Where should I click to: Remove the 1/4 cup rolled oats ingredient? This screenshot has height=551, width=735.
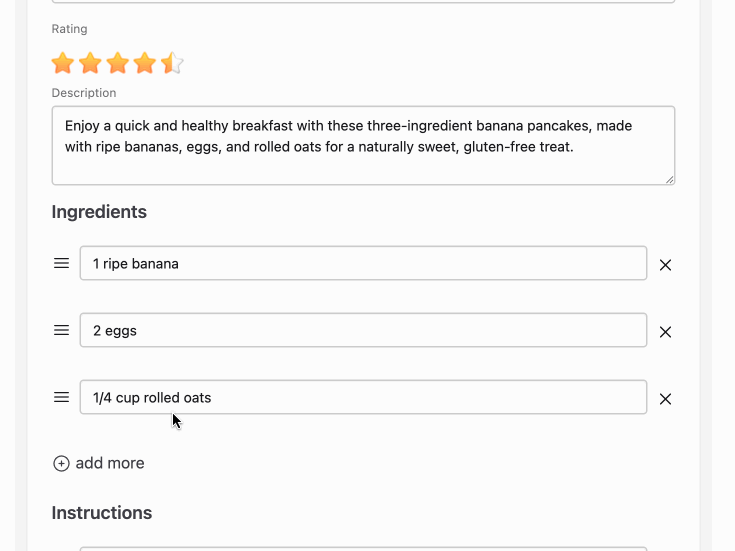pyautogui.click(x=665, y=399)
